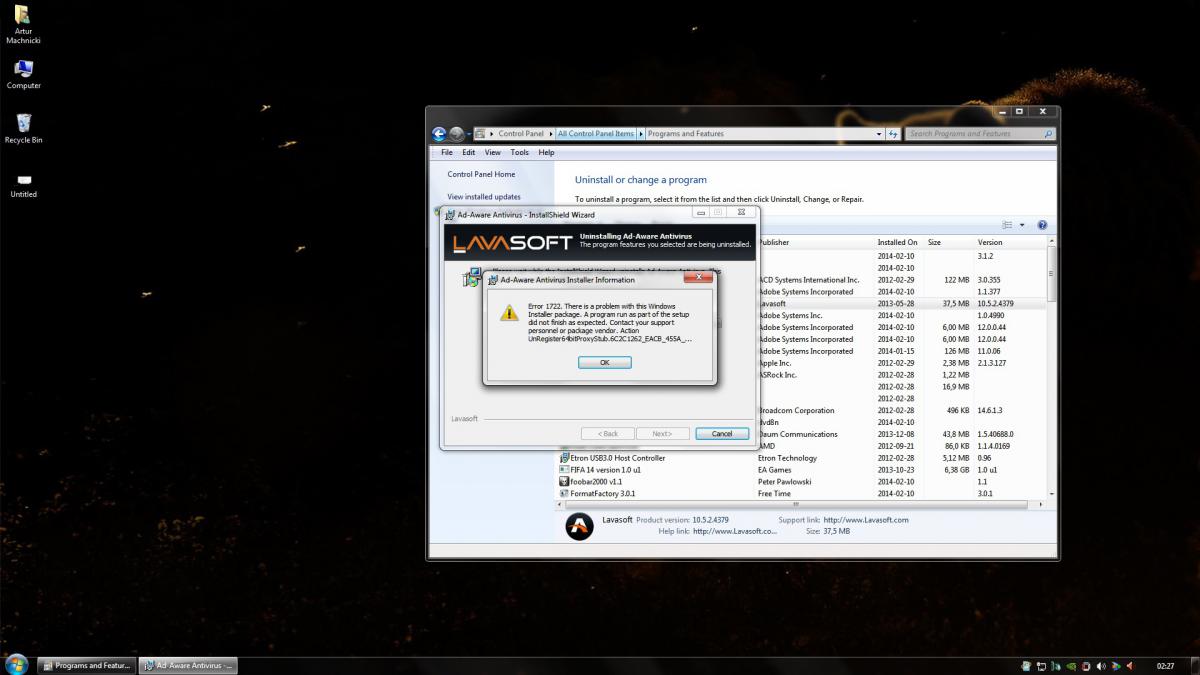
Task: Go back in Programs and Features window
Action: click(x=439, y=134)
